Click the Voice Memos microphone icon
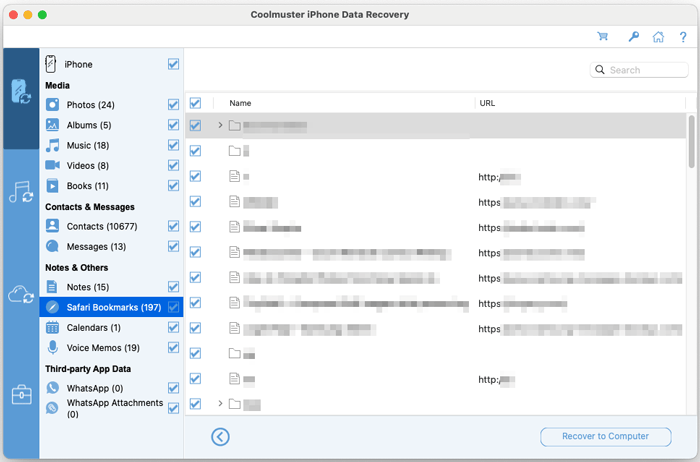Viewport: 700px width, 462px height. click(52, 347)
